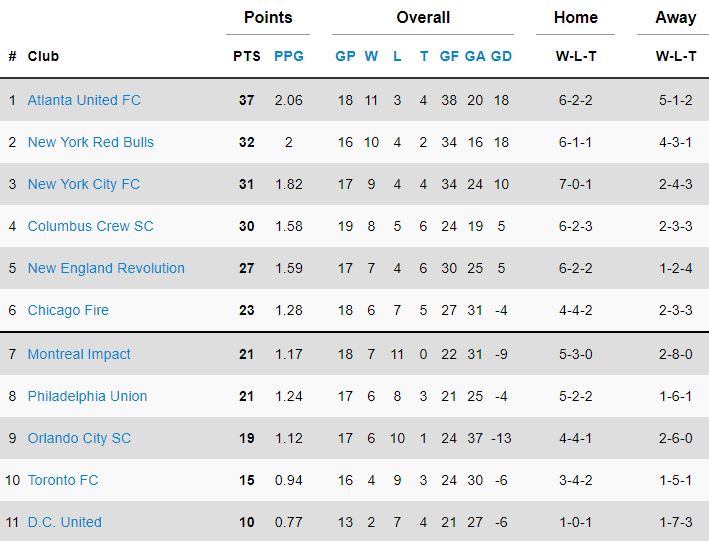Open the Montreal Impact club link

79,354
